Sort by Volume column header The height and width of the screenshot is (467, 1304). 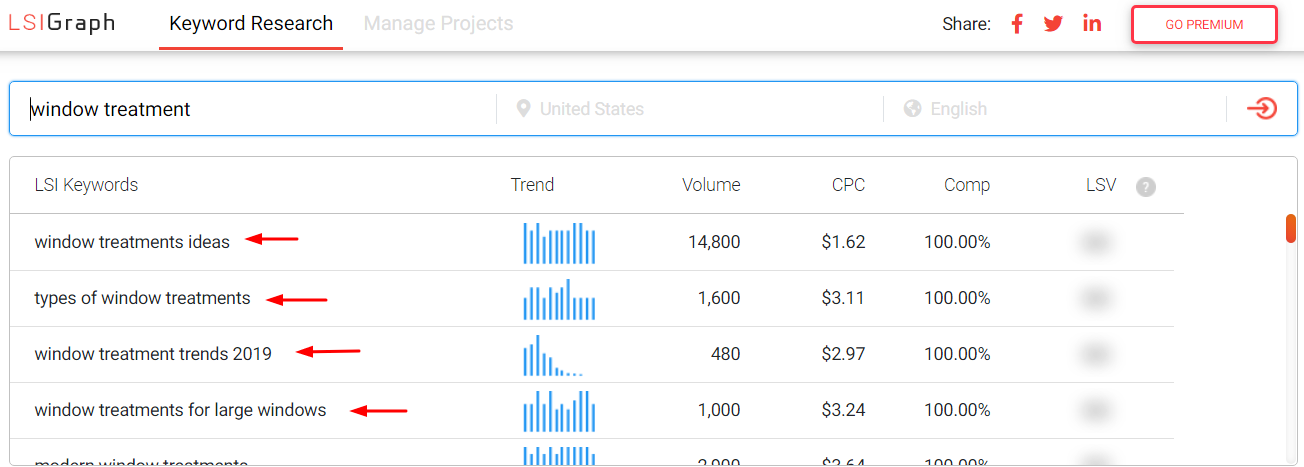coord(711,185)
